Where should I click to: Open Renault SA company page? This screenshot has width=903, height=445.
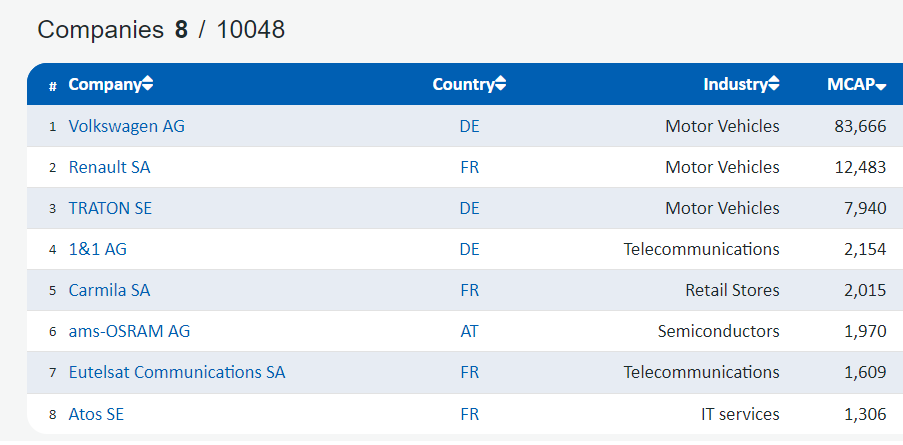pyautogui.click(x=109, y=168)
